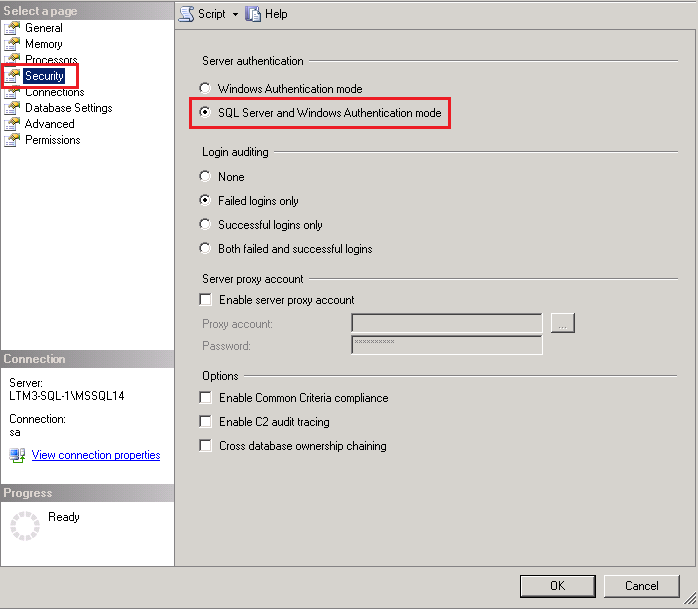Click the Cancel button
This screenshot has height=609, width=698.
coord(641,586)
